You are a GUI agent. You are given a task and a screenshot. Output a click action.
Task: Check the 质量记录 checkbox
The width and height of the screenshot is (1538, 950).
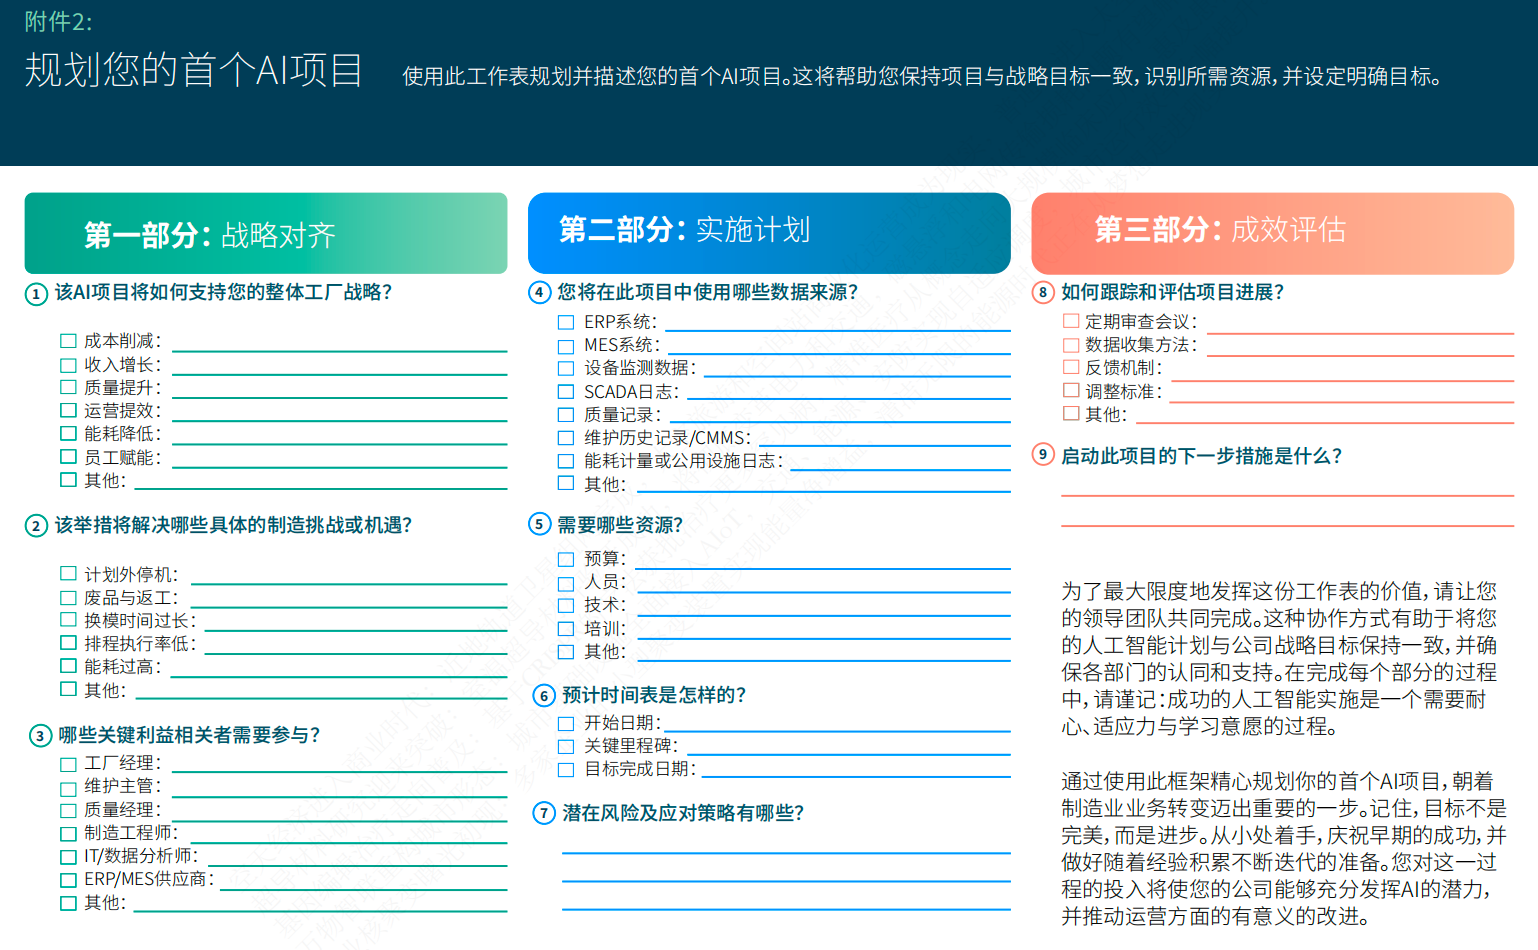[x=566, y=415]
